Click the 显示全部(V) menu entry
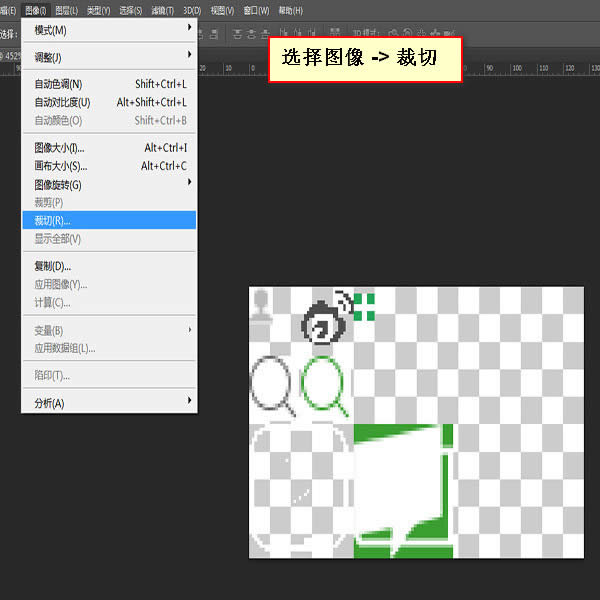This screenshot has width=600, height=600. [109, 239]
